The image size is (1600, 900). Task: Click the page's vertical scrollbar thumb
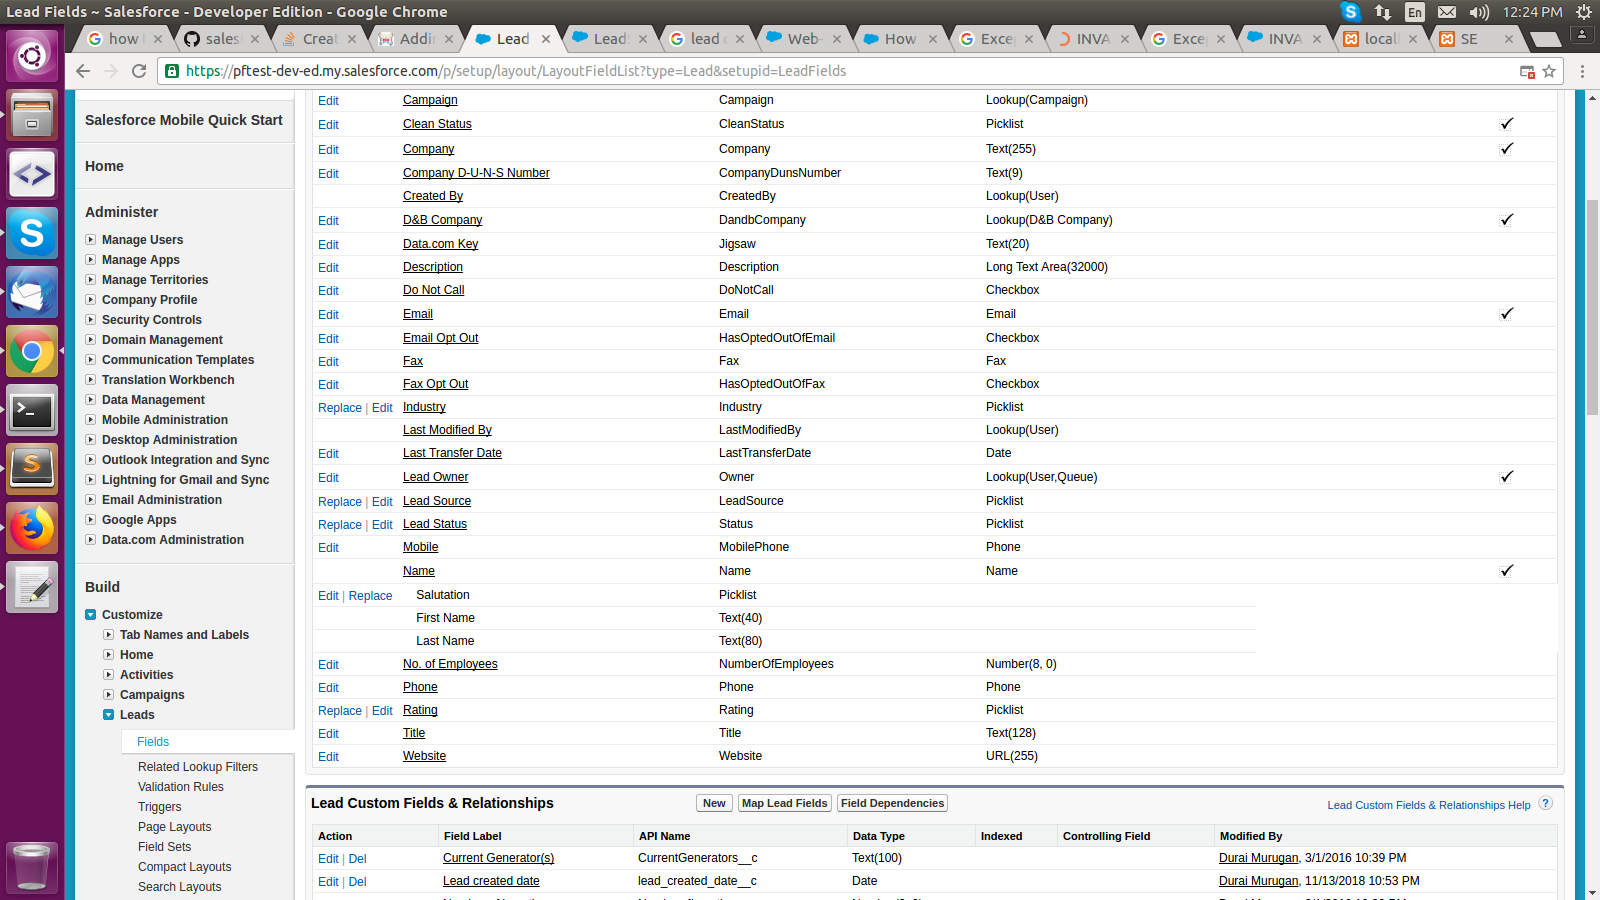point(1592,307)
